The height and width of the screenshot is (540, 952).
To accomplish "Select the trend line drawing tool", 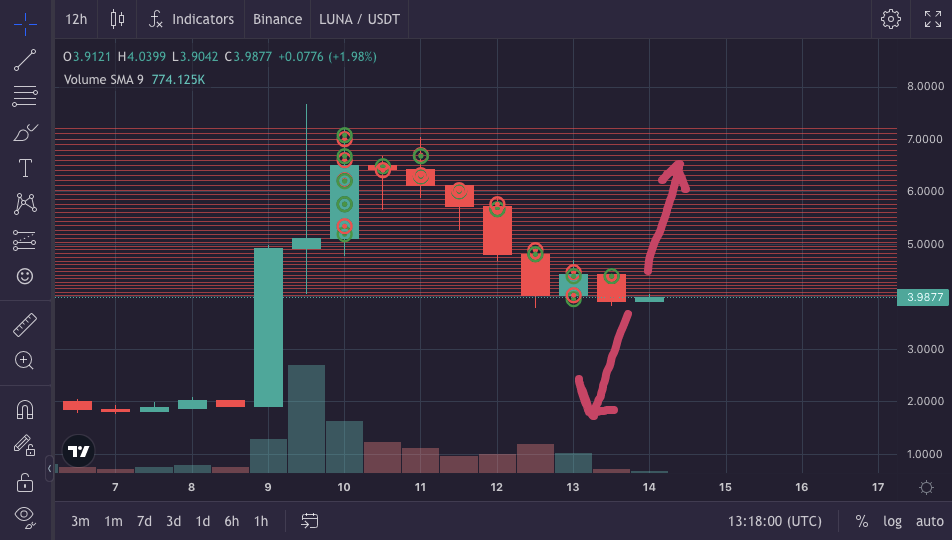I will (x=26, y=60).
